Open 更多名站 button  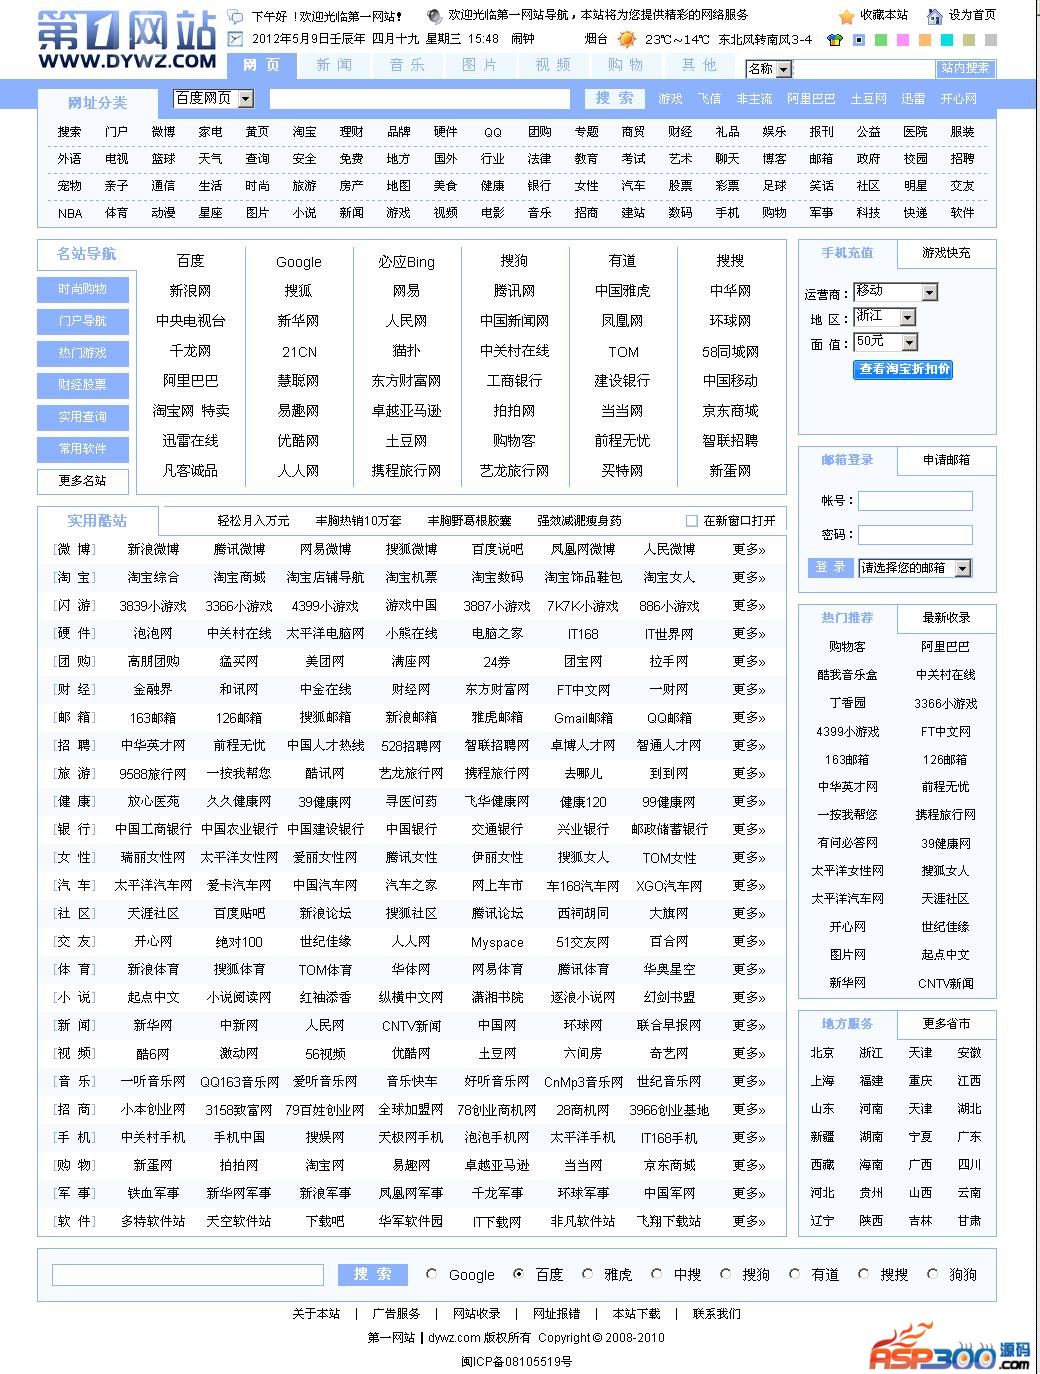point(82,481)
